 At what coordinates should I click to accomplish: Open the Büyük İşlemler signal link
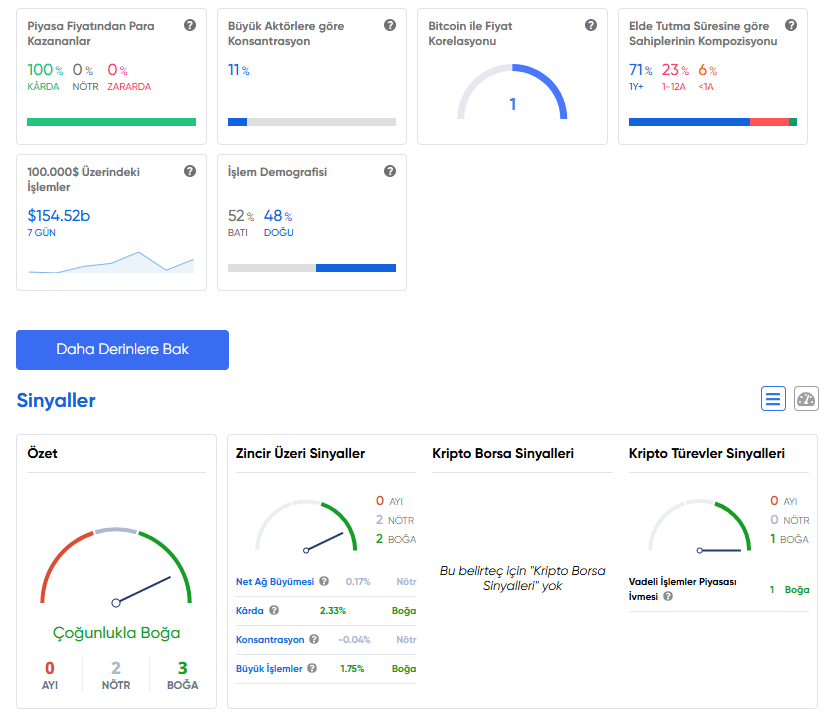[x=269, y=668]
